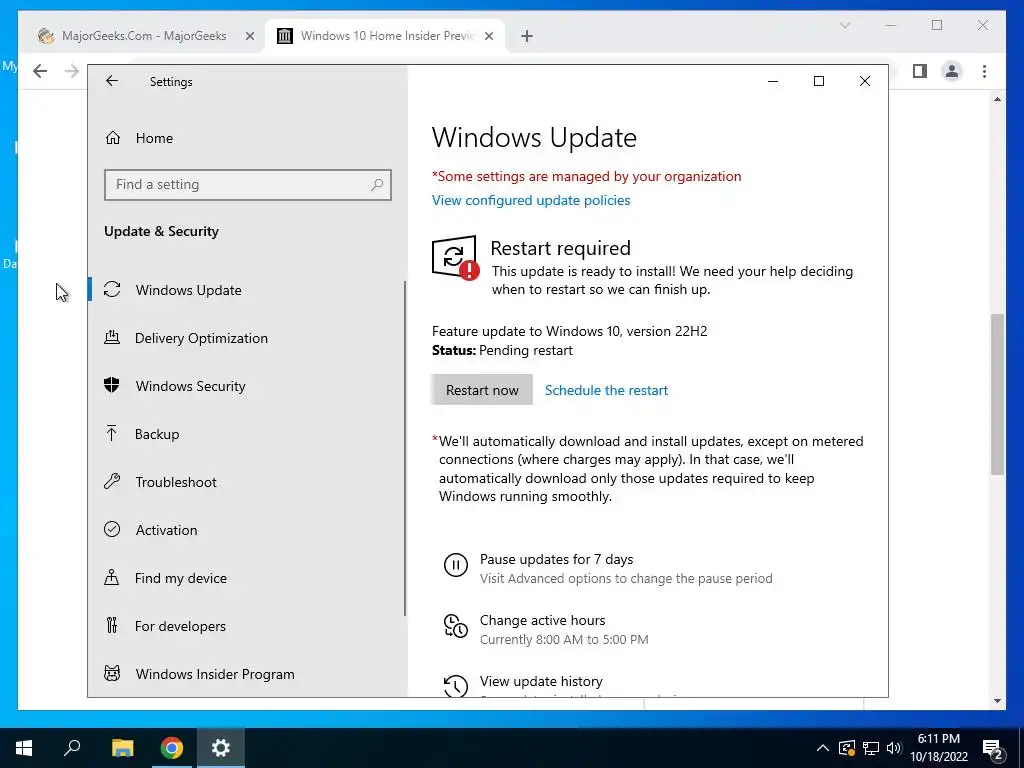Click the Activation checkmark icon
Screen dimensions: 1024x768
(112, 530)
